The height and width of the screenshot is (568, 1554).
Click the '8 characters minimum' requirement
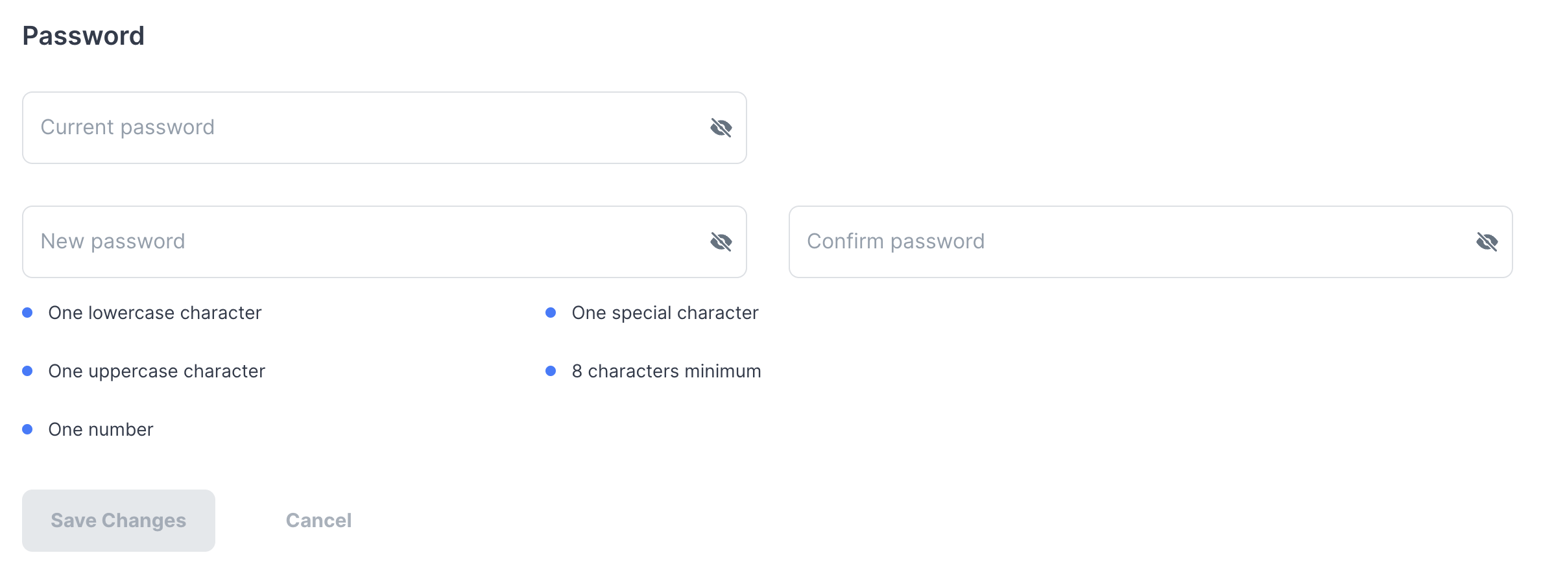666,371
